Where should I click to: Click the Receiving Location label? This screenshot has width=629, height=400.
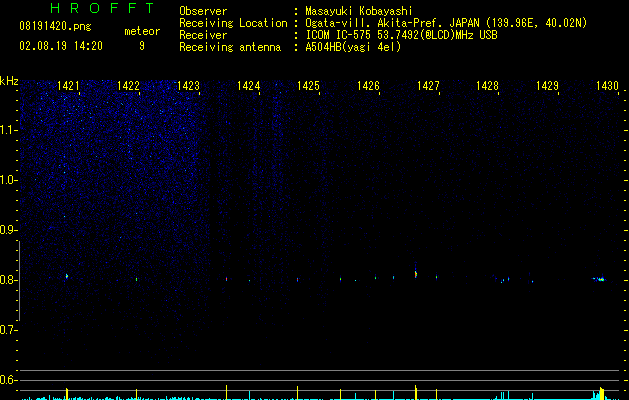(x=233, y=23)
